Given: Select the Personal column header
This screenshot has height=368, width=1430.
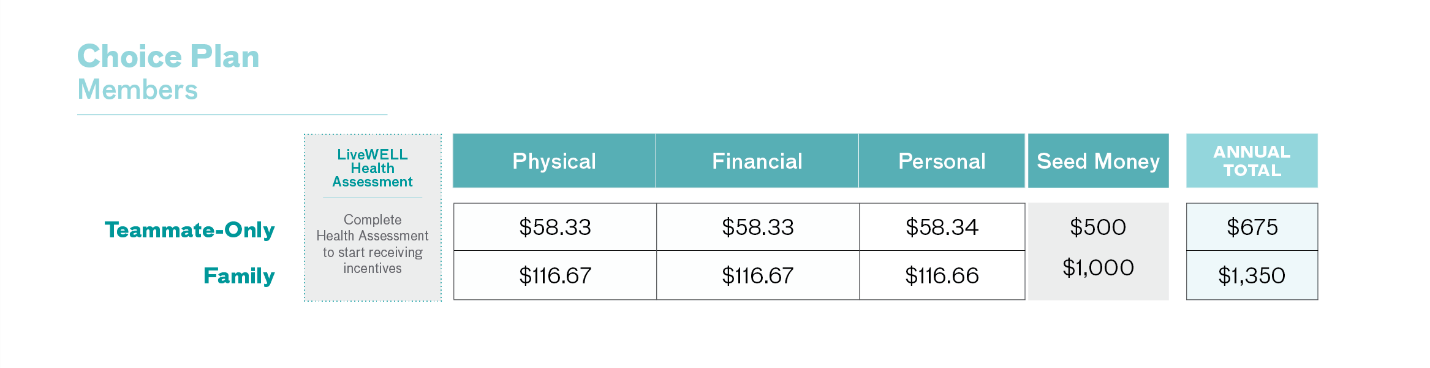Looking at the screenshot, I should (x=942, y=161).
